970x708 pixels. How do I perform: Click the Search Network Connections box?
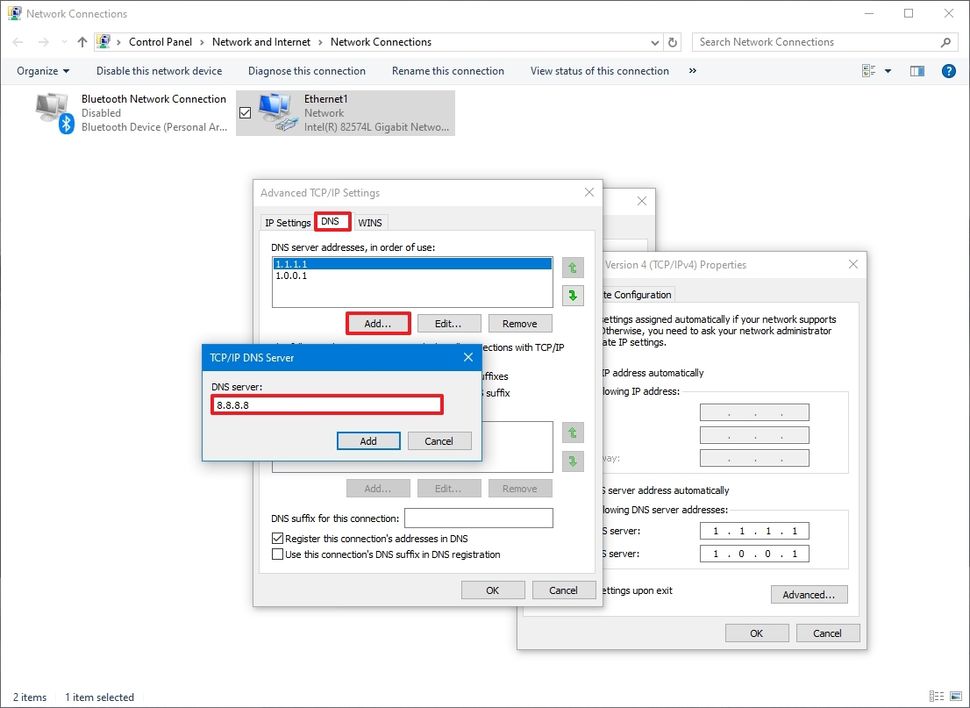coord(810,41)
